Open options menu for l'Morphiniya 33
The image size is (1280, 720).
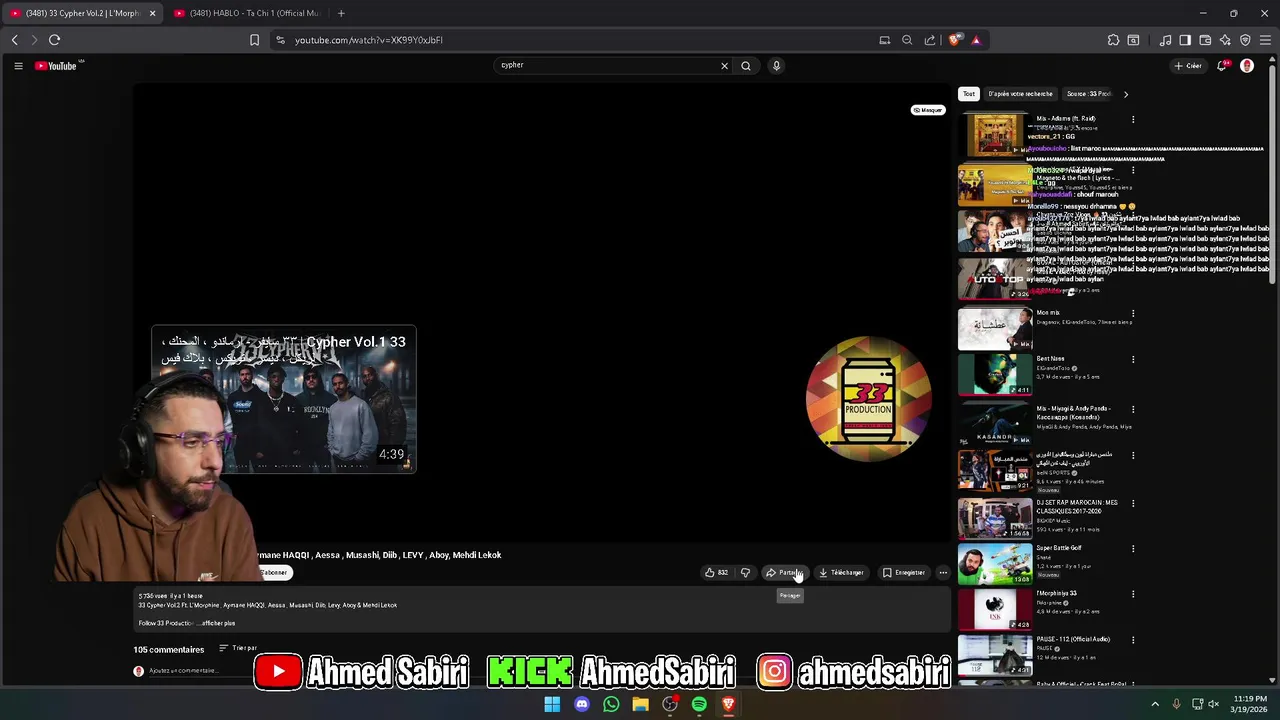coord(1133,594)
